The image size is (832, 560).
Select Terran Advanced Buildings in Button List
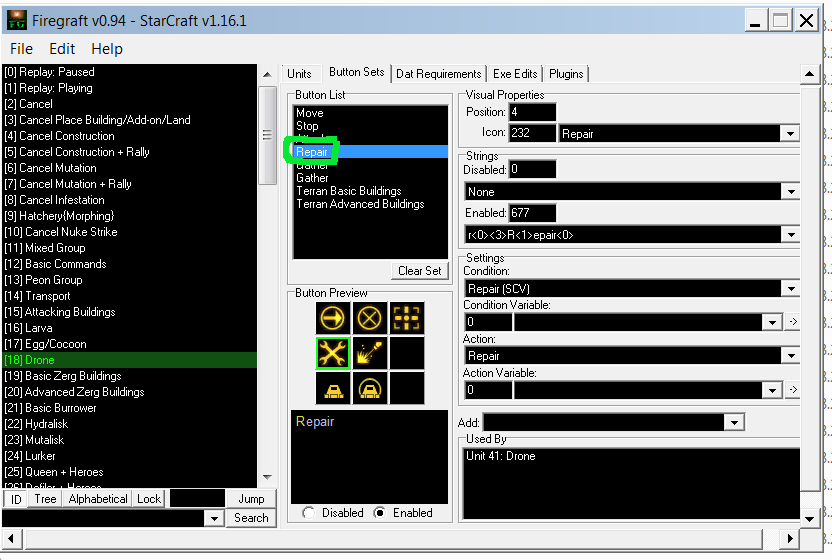point(360,204)
